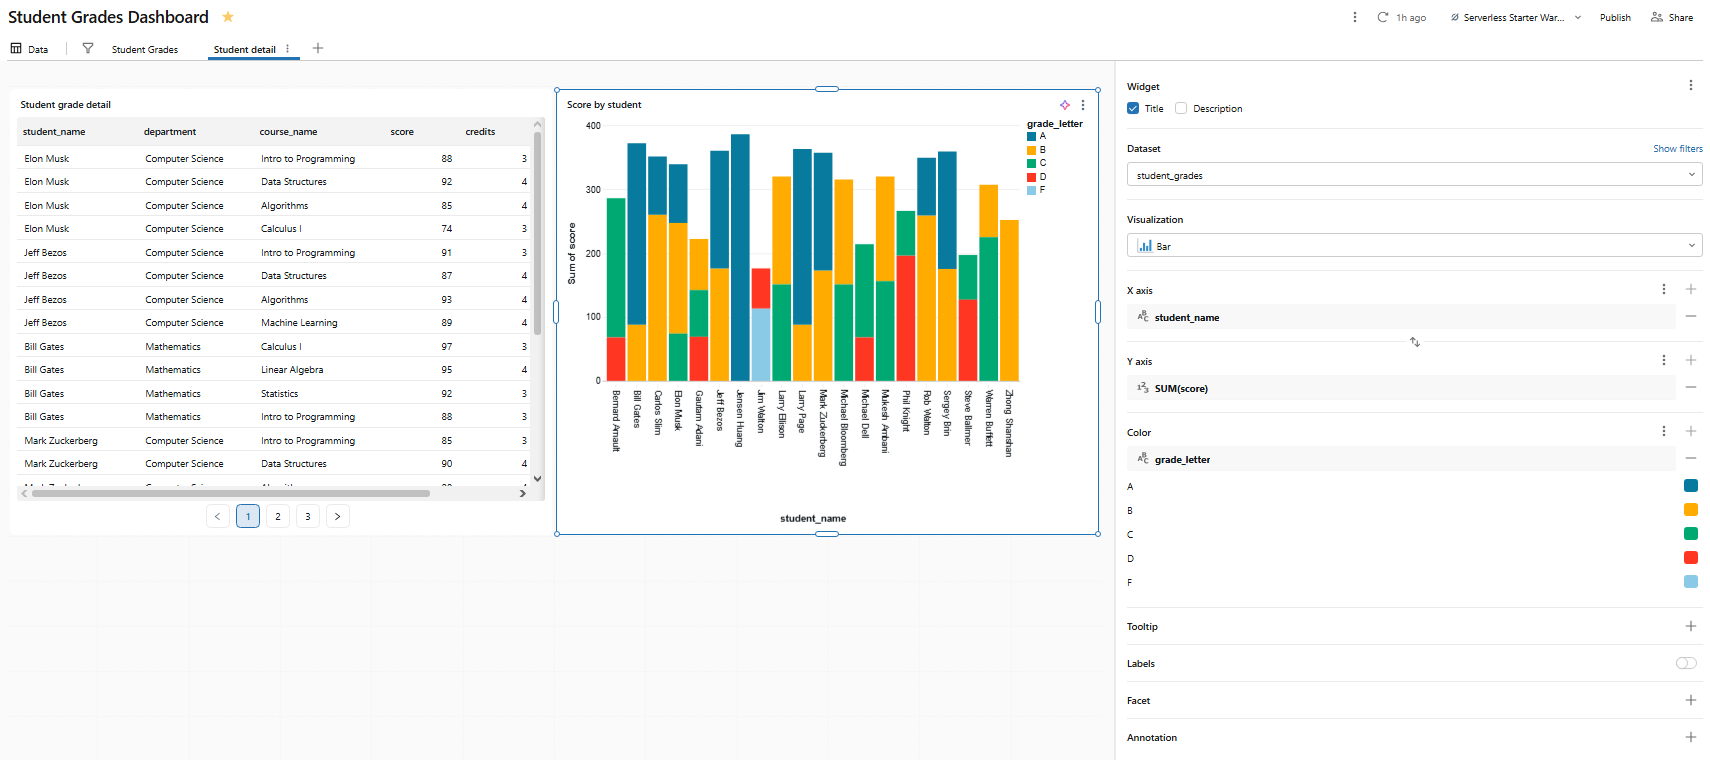Click the Show filters link

(1677, 149)
